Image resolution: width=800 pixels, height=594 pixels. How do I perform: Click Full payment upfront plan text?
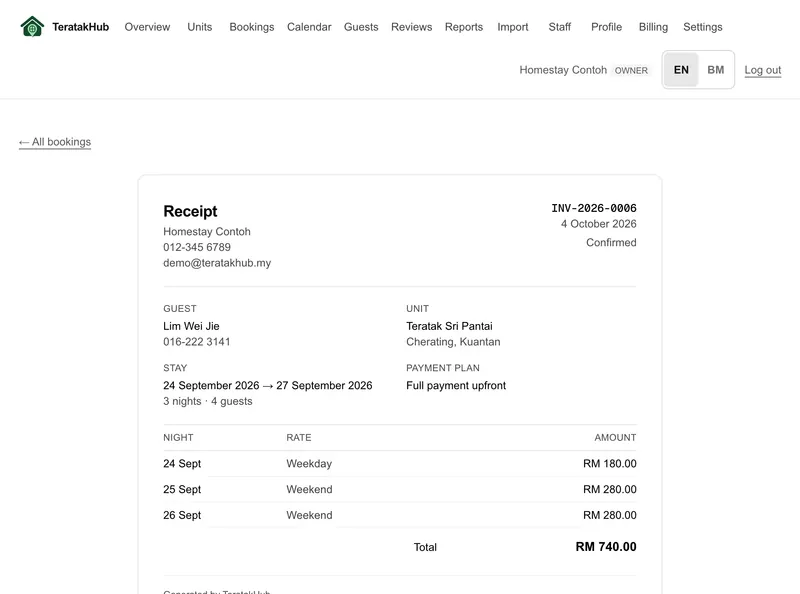[456, 386]
